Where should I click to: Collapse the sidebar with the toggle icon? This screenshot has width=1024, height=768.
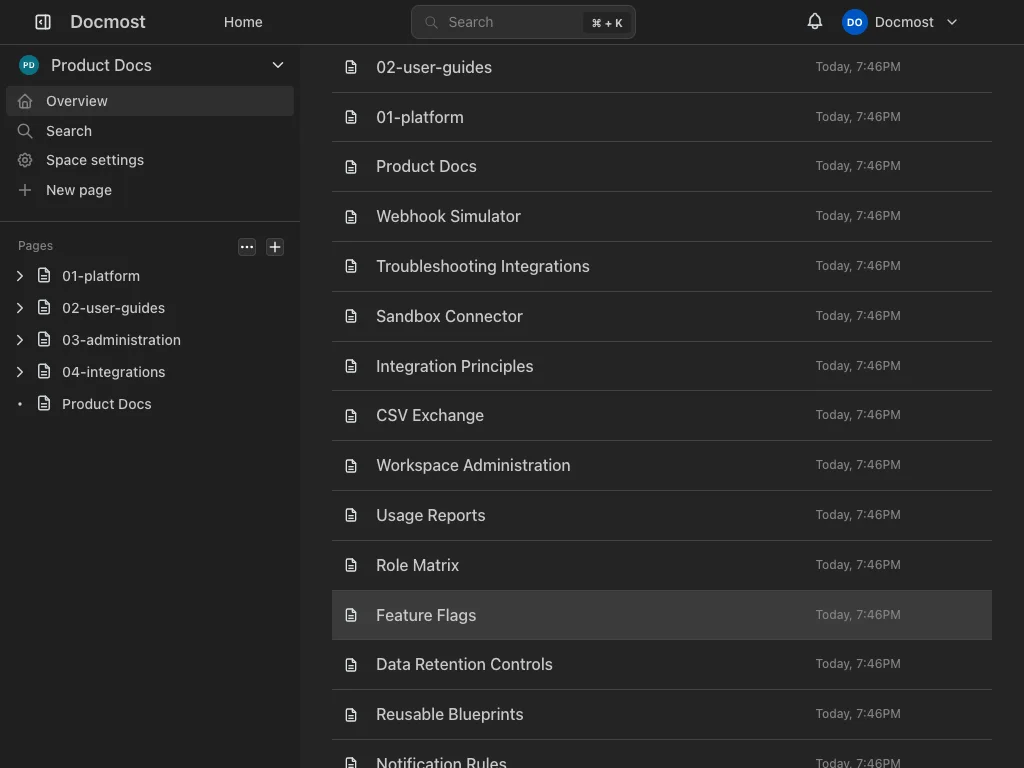point(42,22)
